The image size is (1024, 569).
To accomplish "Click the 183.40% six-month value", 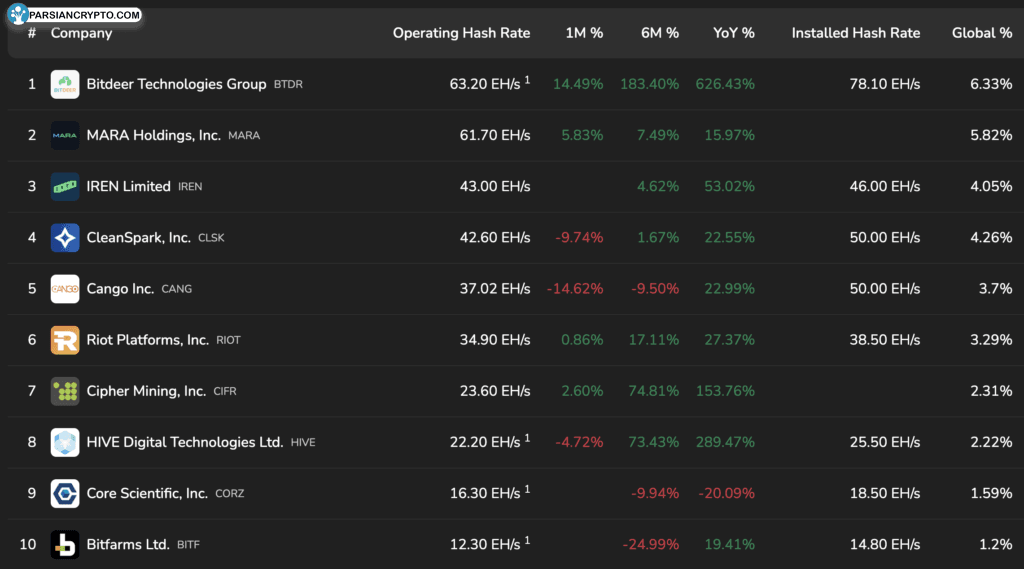I will [x=650, y=84].
